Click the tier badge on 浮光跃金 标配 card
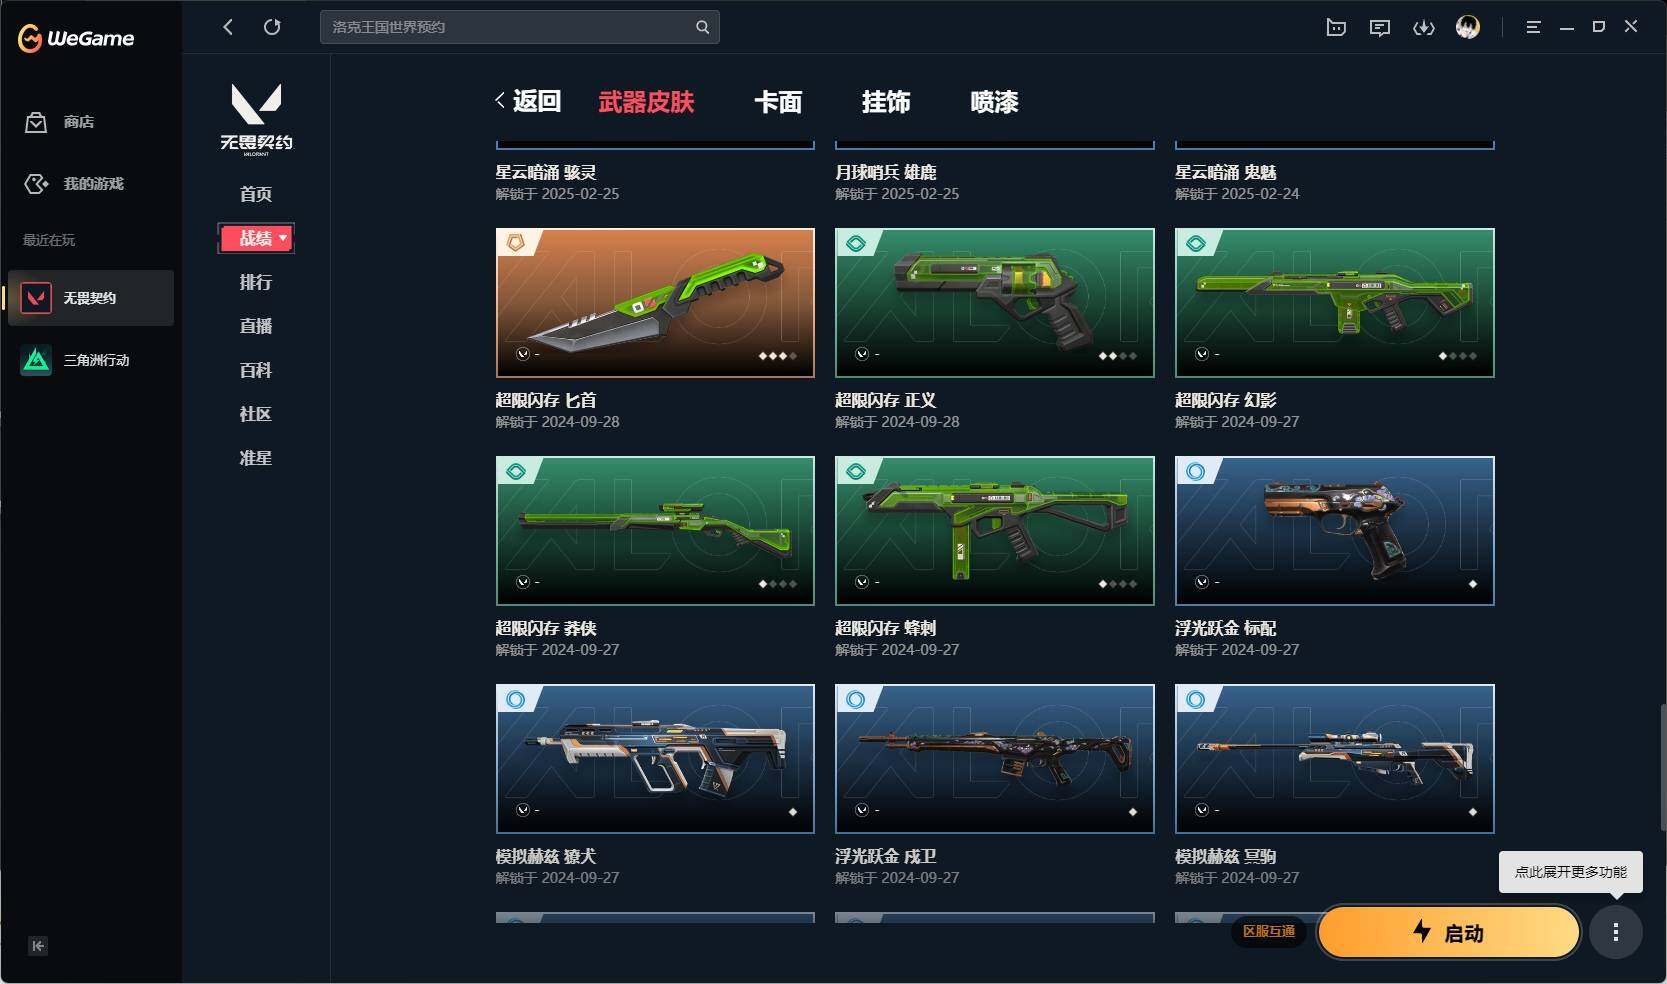Image resolution: width=1667 pixels, height=984 pixels. click(1196, 471)
